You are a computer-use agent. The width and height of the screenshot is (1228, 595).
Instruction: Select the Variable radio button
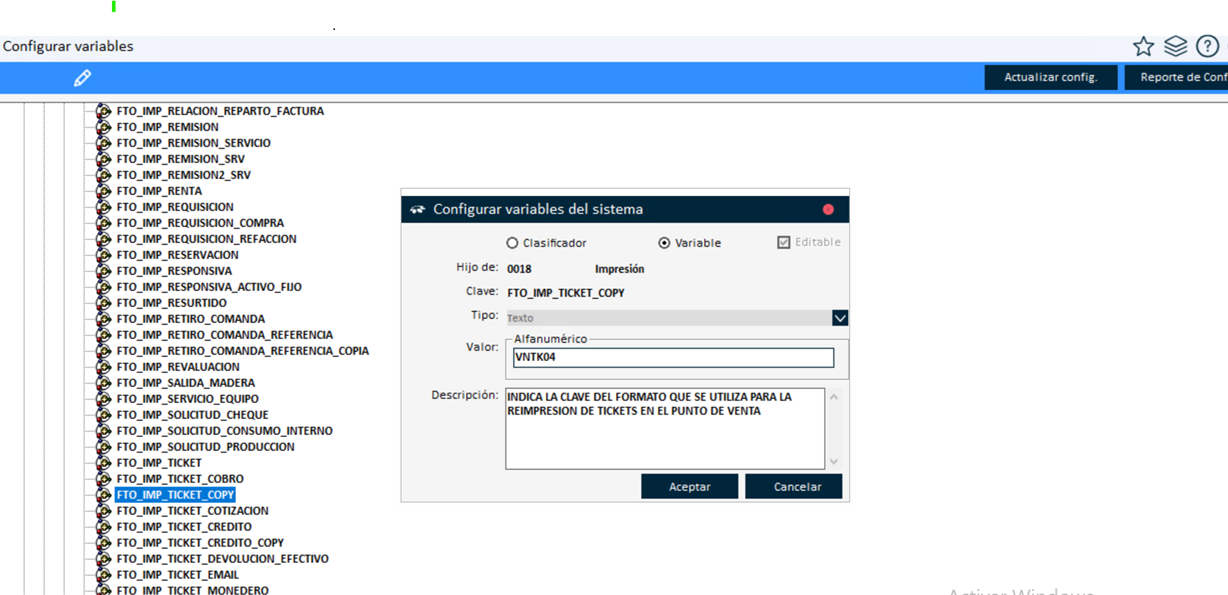click(x=664, y=243)
